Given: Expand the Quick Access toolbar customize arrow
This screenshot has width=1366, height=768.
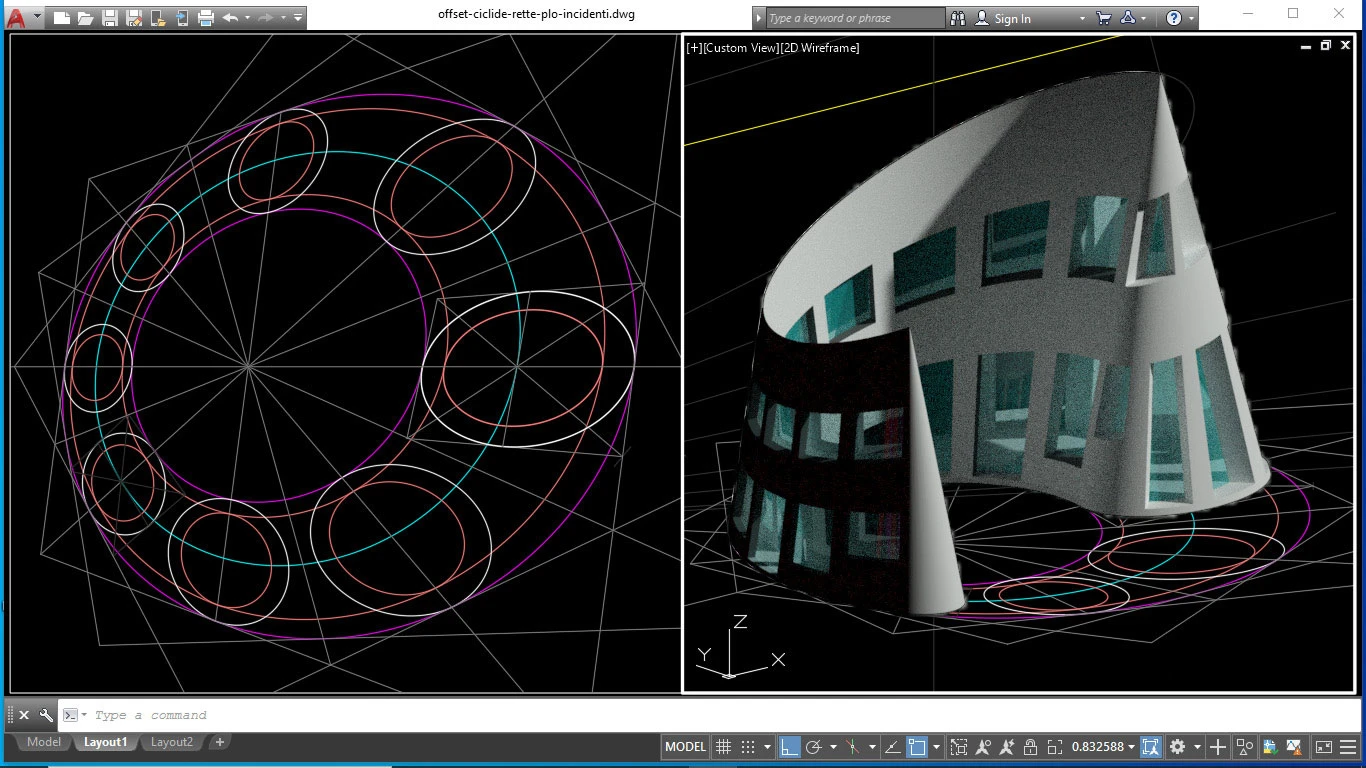Looking at the screenshot, I should (x=298, y=18).
